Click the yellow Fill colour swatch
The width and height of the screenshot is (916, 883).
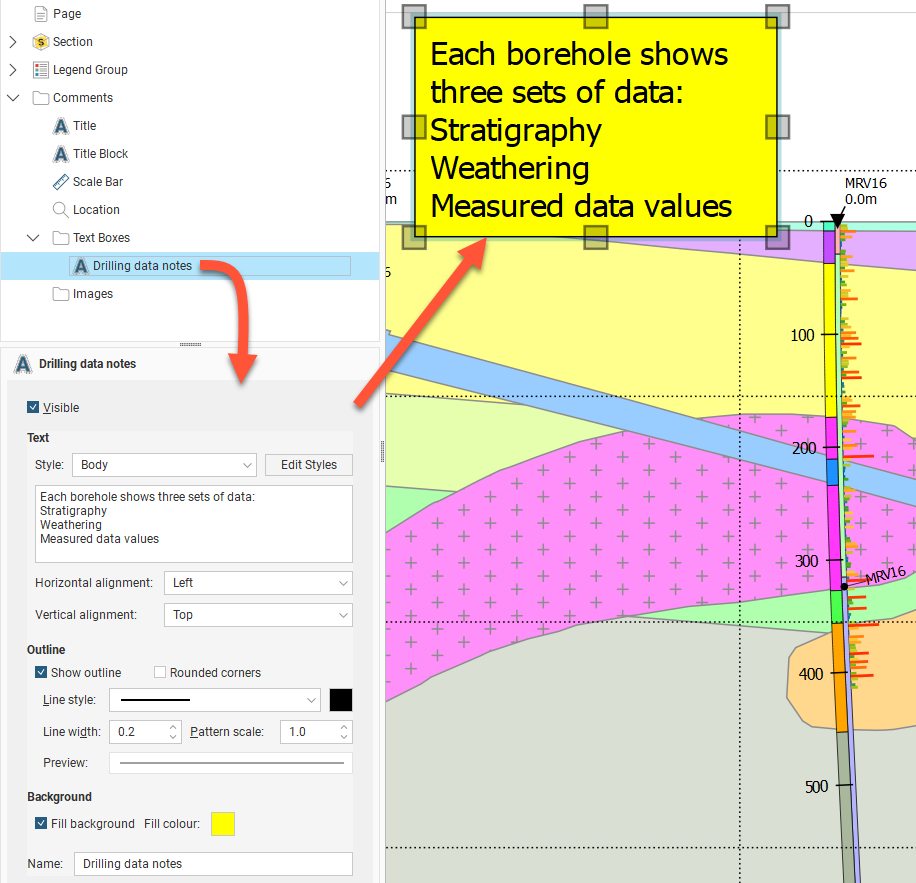(x=223, y=824)
